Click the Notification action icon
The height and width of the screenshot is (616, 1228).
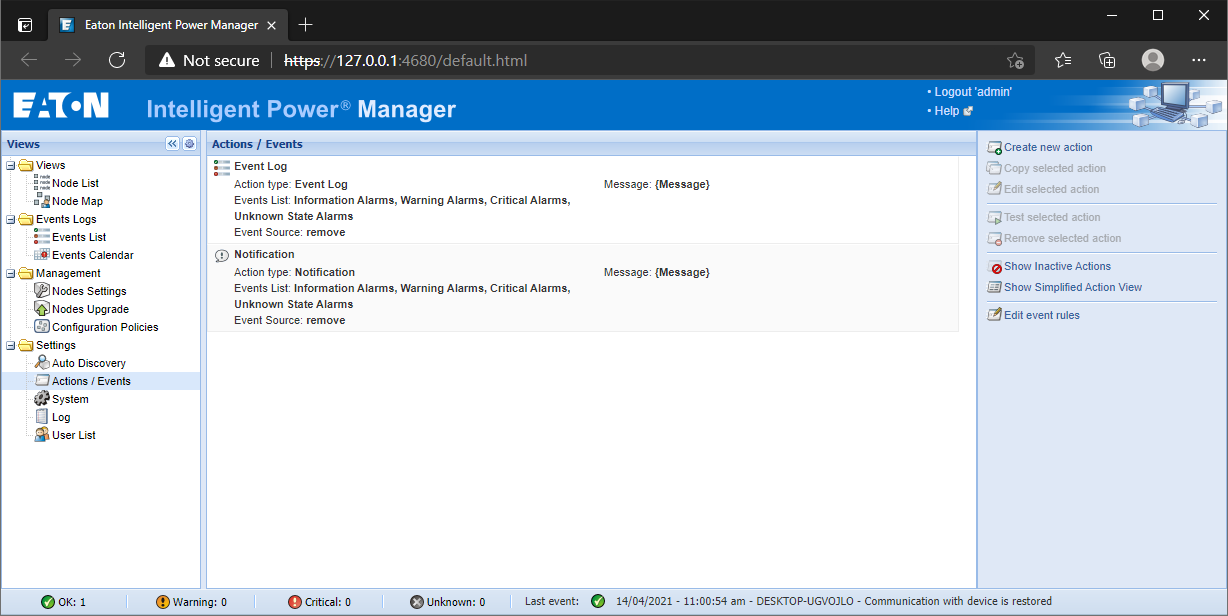[222, 255]
